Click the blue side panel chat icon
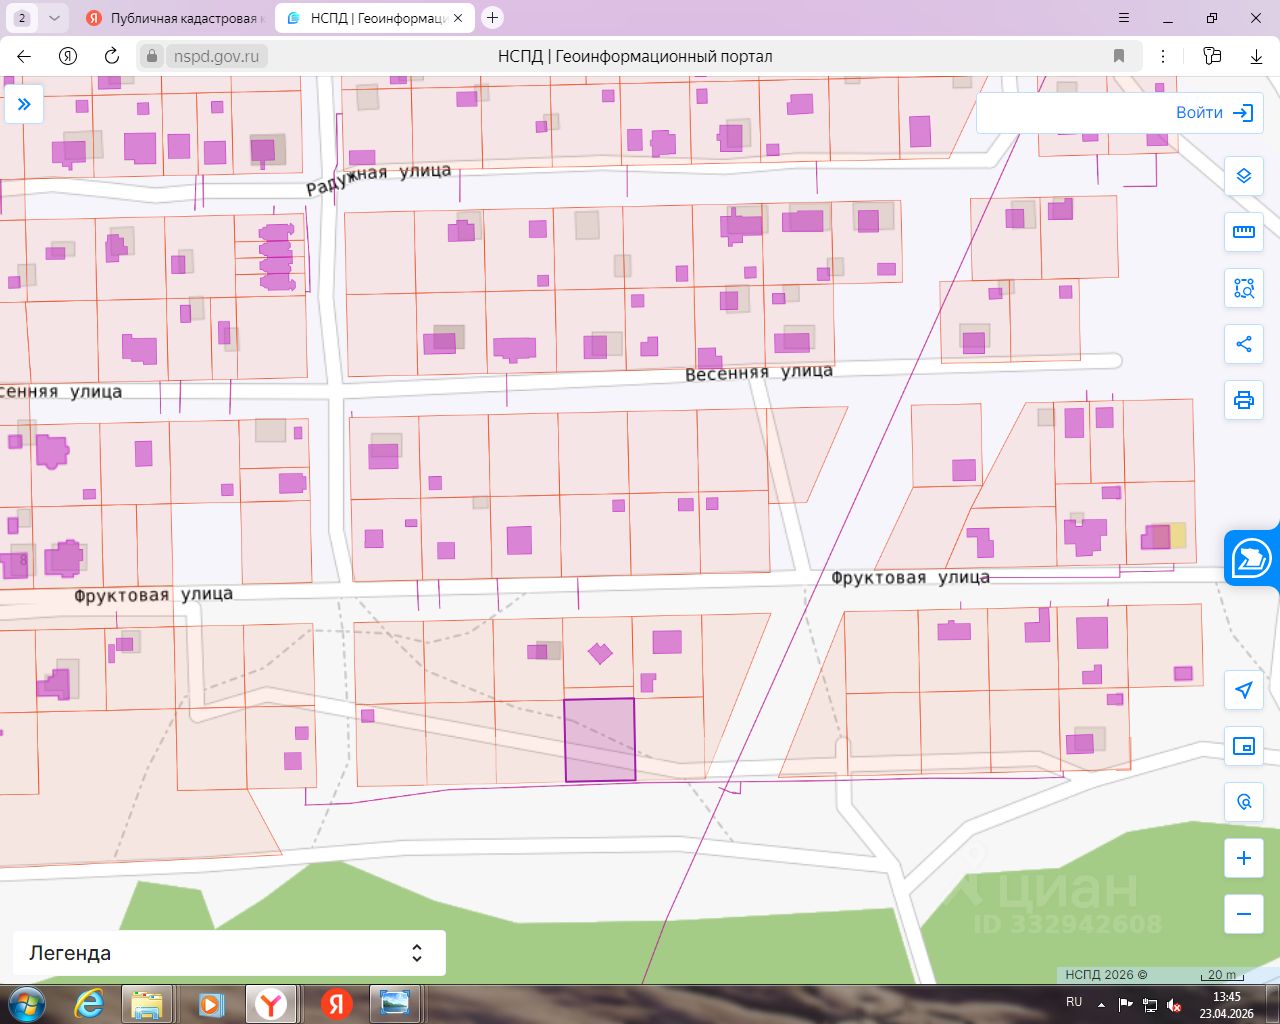The image size is (1280, 1024). [x=1252, y=558]
